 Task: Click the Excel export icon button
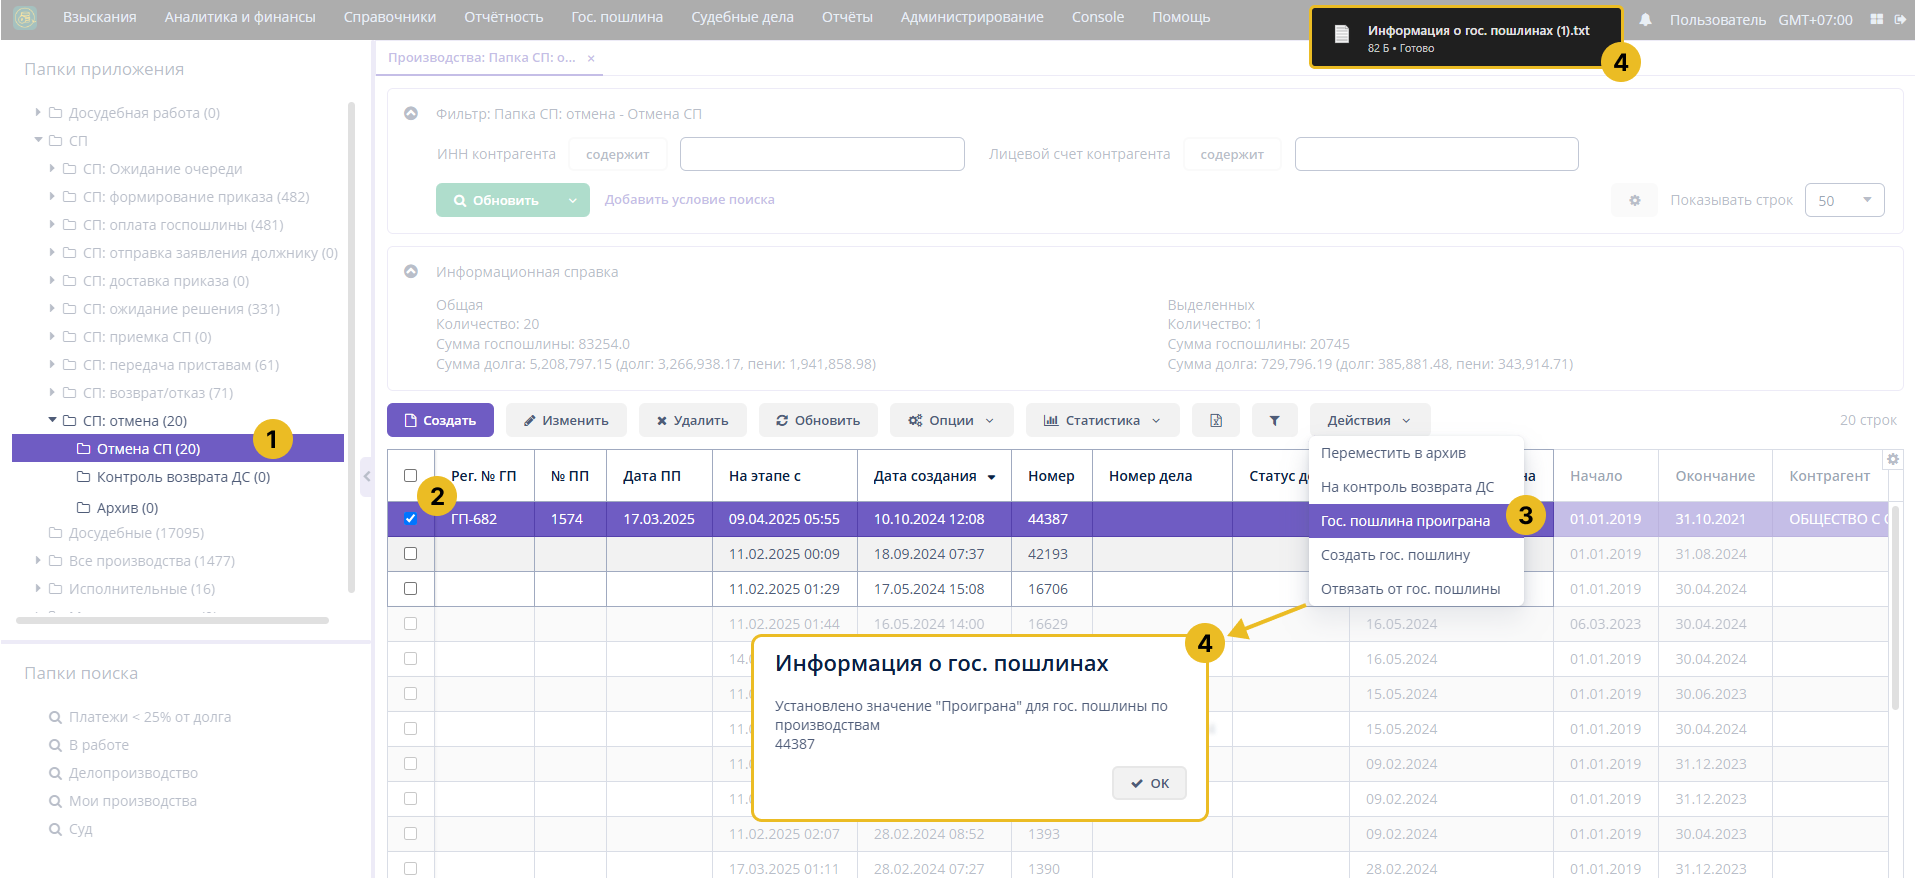tap(1215, 421)
